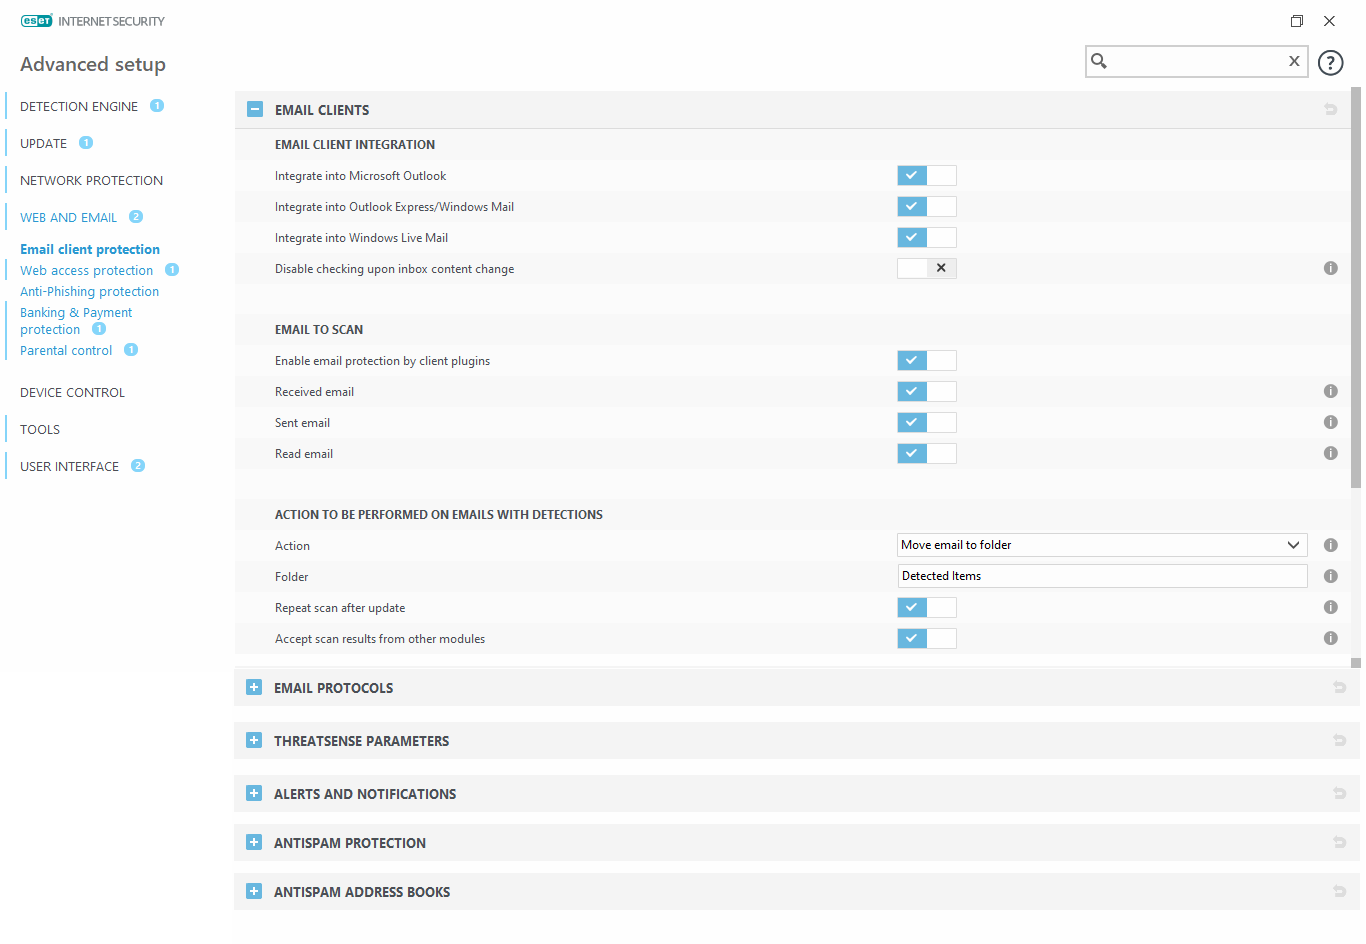
Task: Open the Update category
Action: (x=44, y=143)
